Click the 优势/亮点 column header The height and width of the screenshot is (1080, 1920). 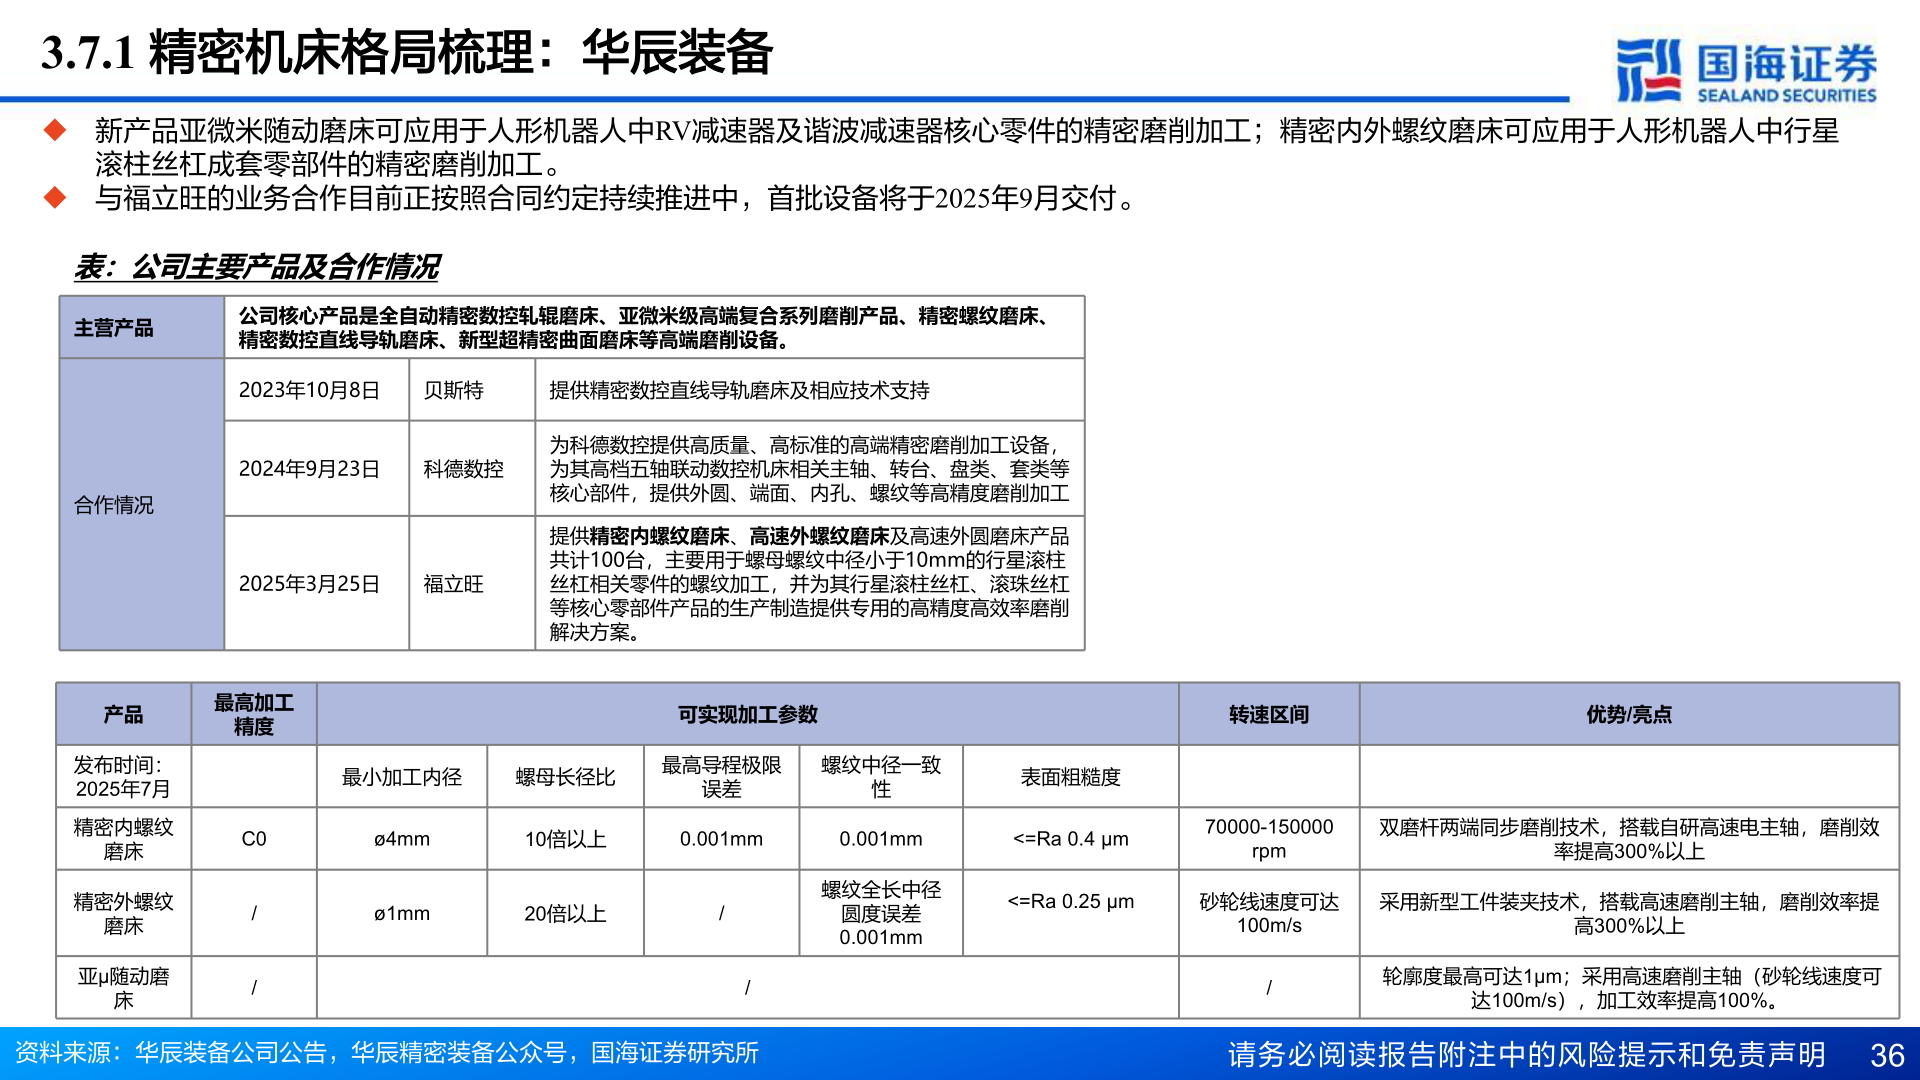click(1629, 715)
